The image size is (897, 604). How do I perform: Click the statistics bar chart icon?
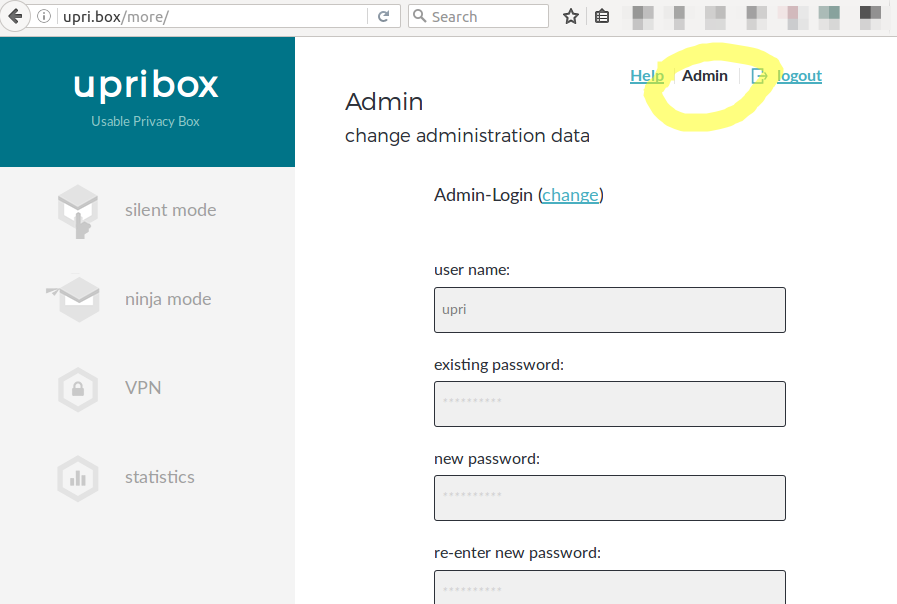pos(78,479)
